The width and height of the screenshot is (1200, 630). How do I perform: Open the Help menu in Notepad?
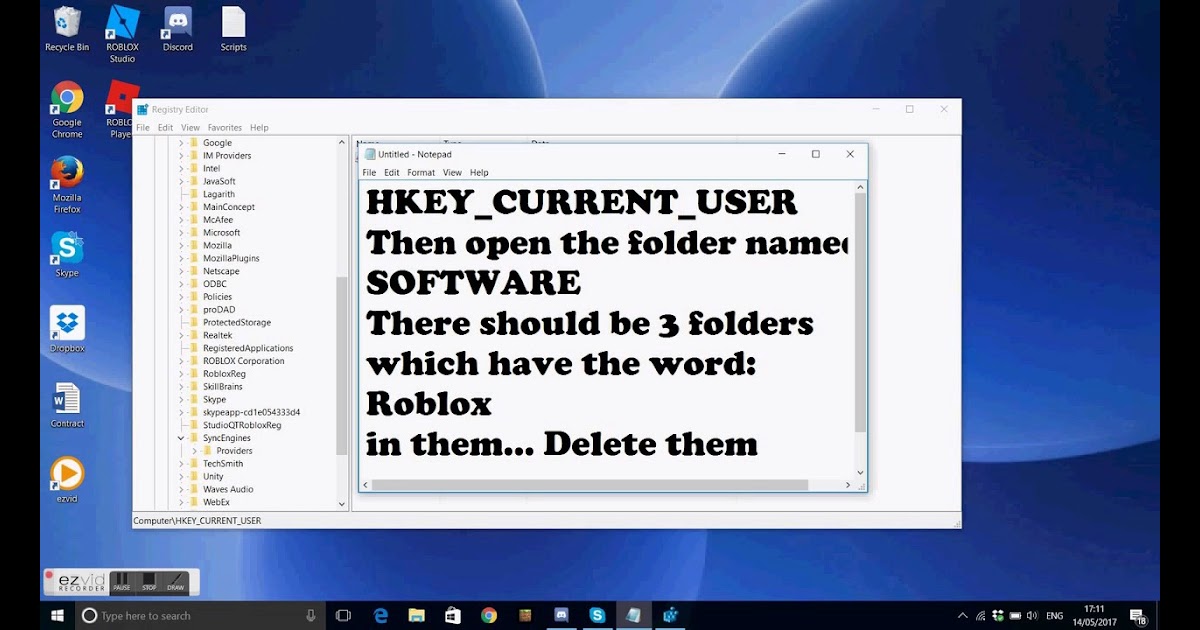click(x=479, y=173)
